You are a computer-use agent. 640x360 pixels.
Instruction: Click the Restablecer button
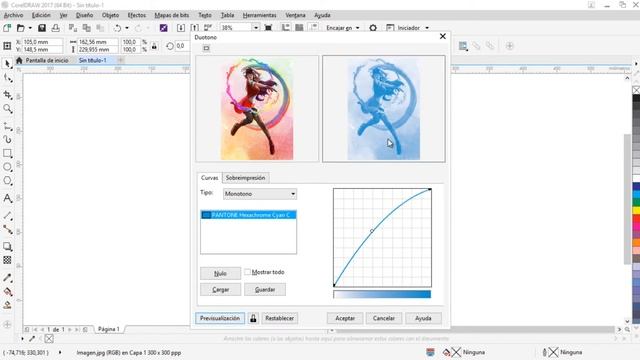point(280,318)
